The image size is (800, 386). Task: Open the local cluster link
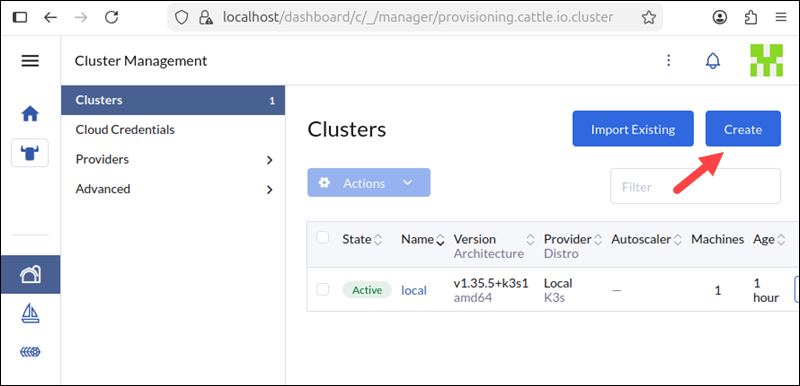pos(414,291)
